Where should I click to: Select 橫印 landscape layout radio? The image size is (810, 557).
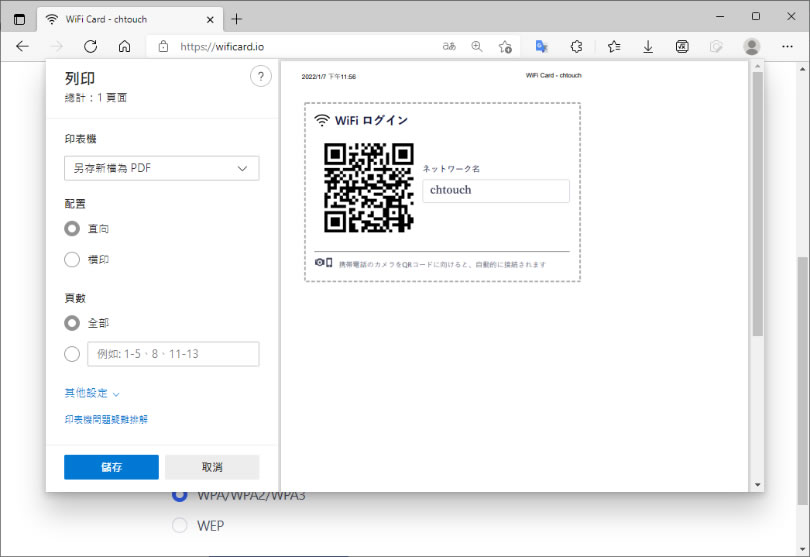(x=72, y=259)
